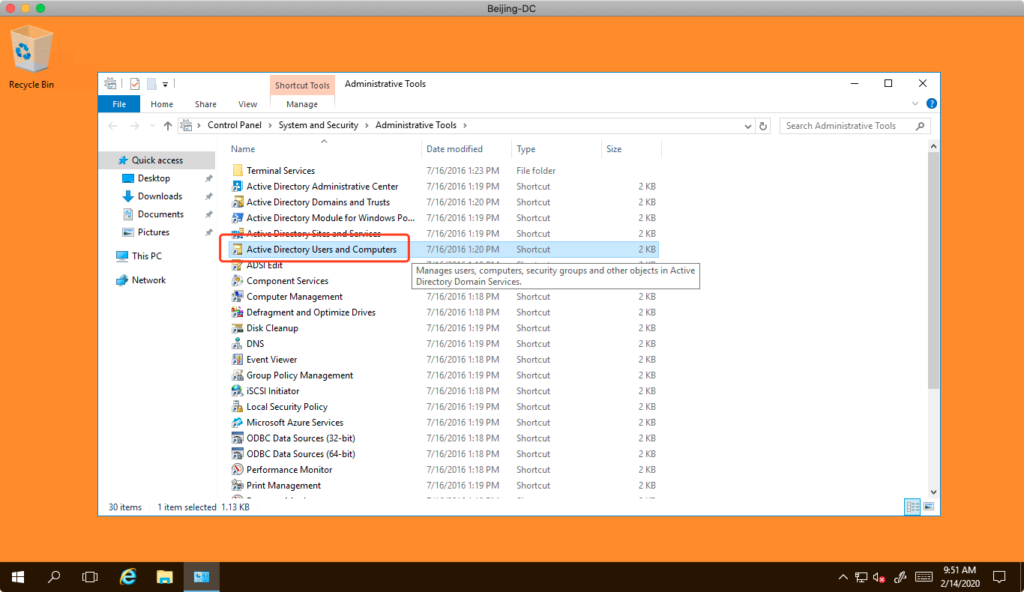Switch to details view layout
This screenshot has width=1024, height=592.
pos(912,507)
